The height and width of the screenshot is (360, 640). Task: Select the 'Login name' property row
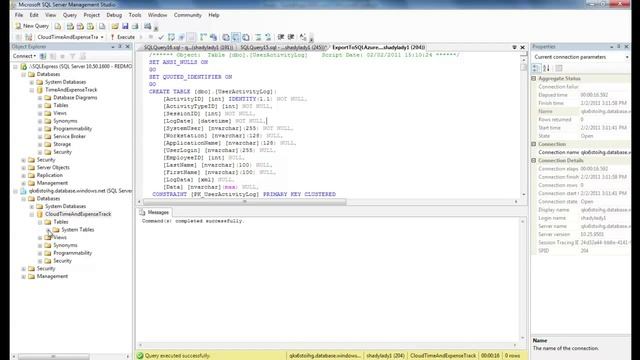click(581, 218)
